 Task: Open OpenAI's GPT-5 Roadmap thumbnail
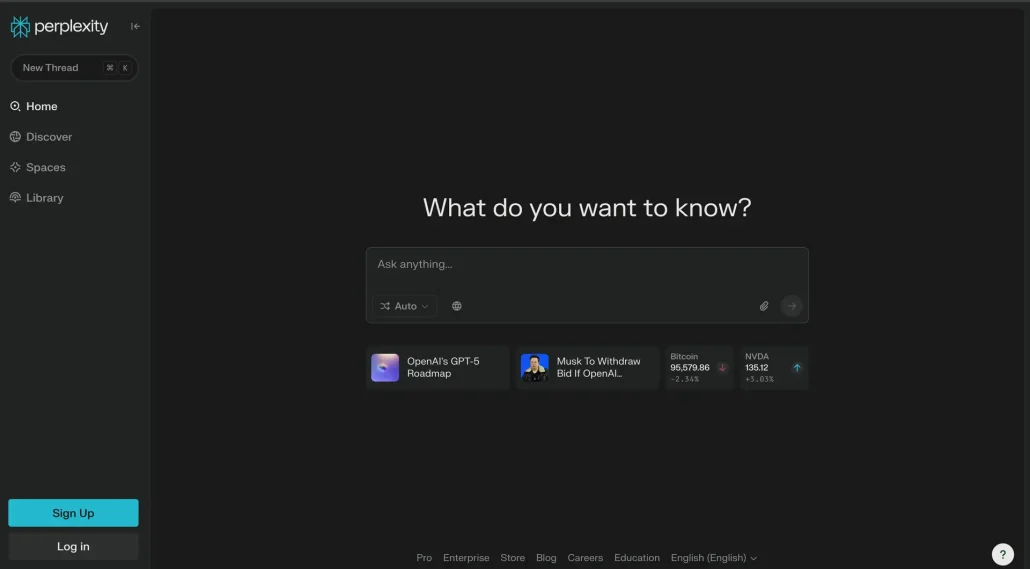[x=385, y=368]
